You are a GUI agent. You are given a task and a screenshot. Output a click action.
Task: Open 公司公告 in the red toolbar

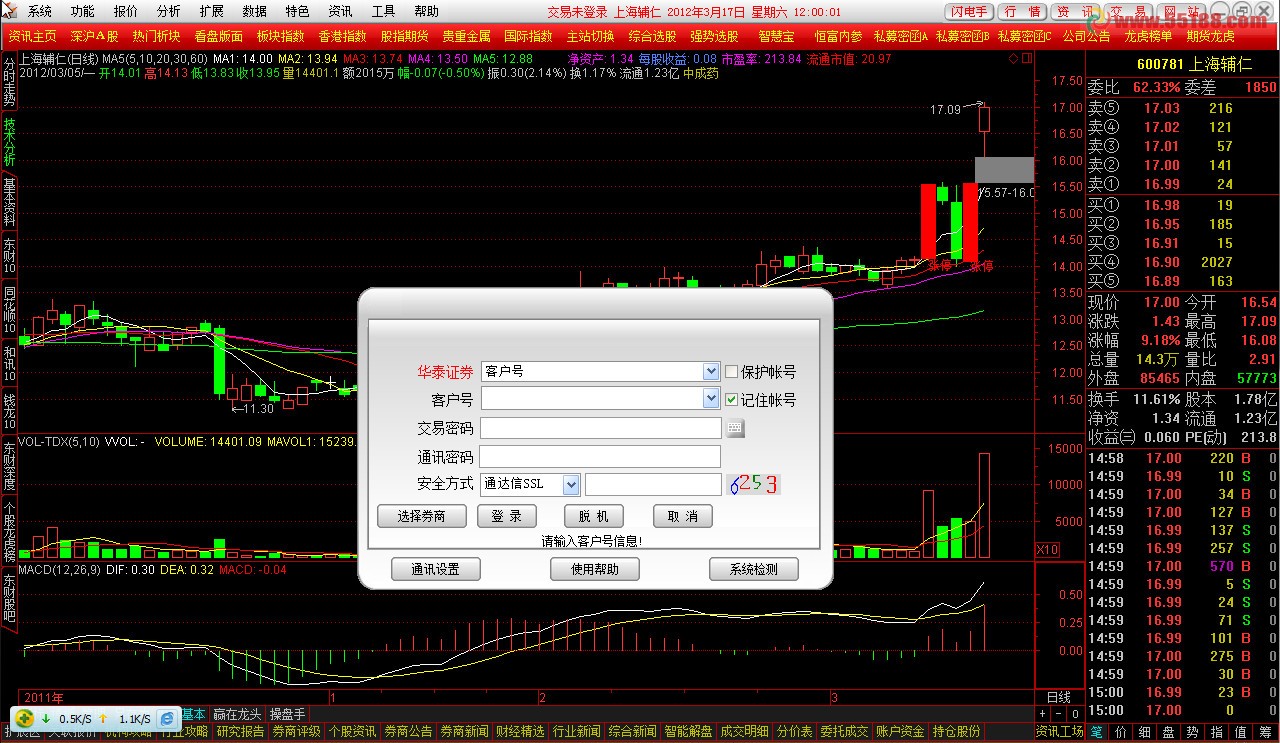pos(1086,36)
